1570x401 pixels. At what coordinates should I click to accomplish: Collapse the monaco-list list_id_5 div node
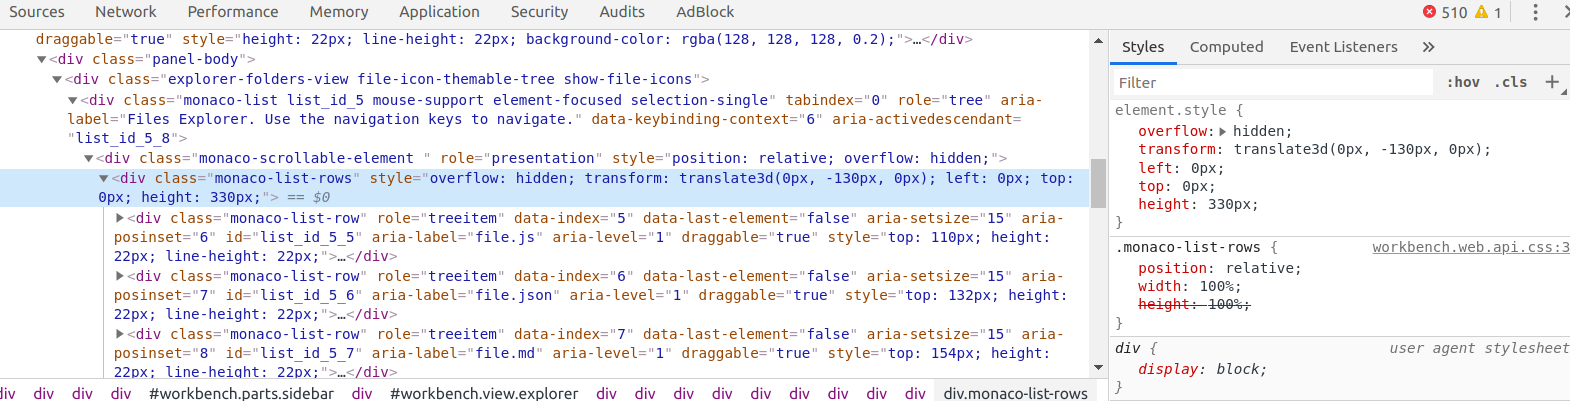73,101
